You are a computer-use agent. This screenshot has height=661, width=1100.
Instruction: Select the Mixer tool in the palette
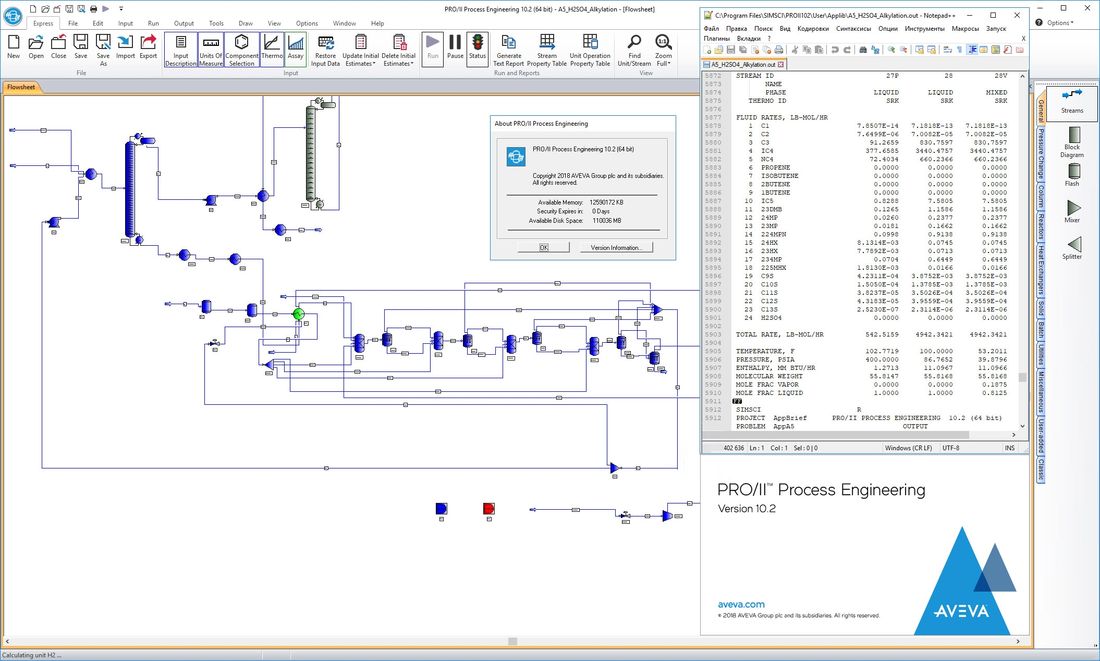[1072, 207]
